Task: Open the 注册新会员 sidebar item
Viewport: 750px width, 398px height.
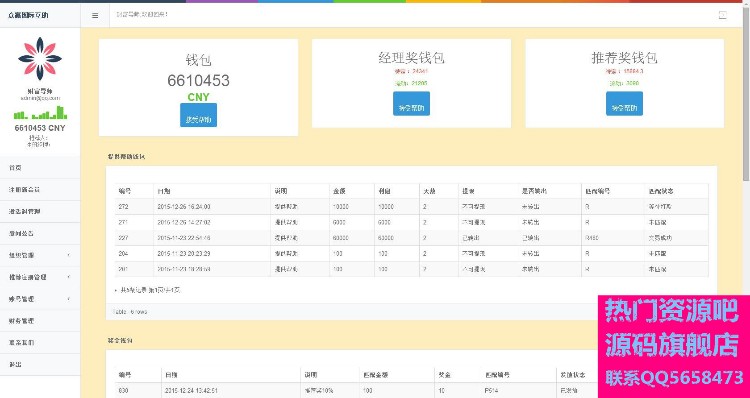Action: [x=40, y=189]
